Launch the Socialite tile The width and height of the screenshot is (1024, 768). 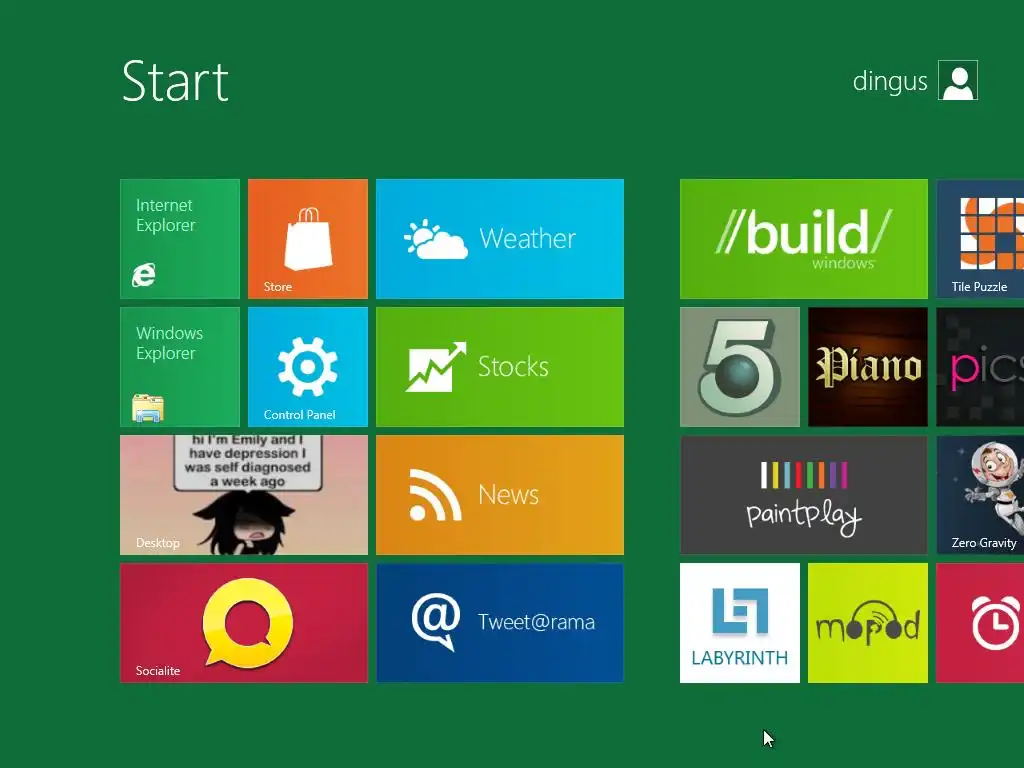coord(244,623)
